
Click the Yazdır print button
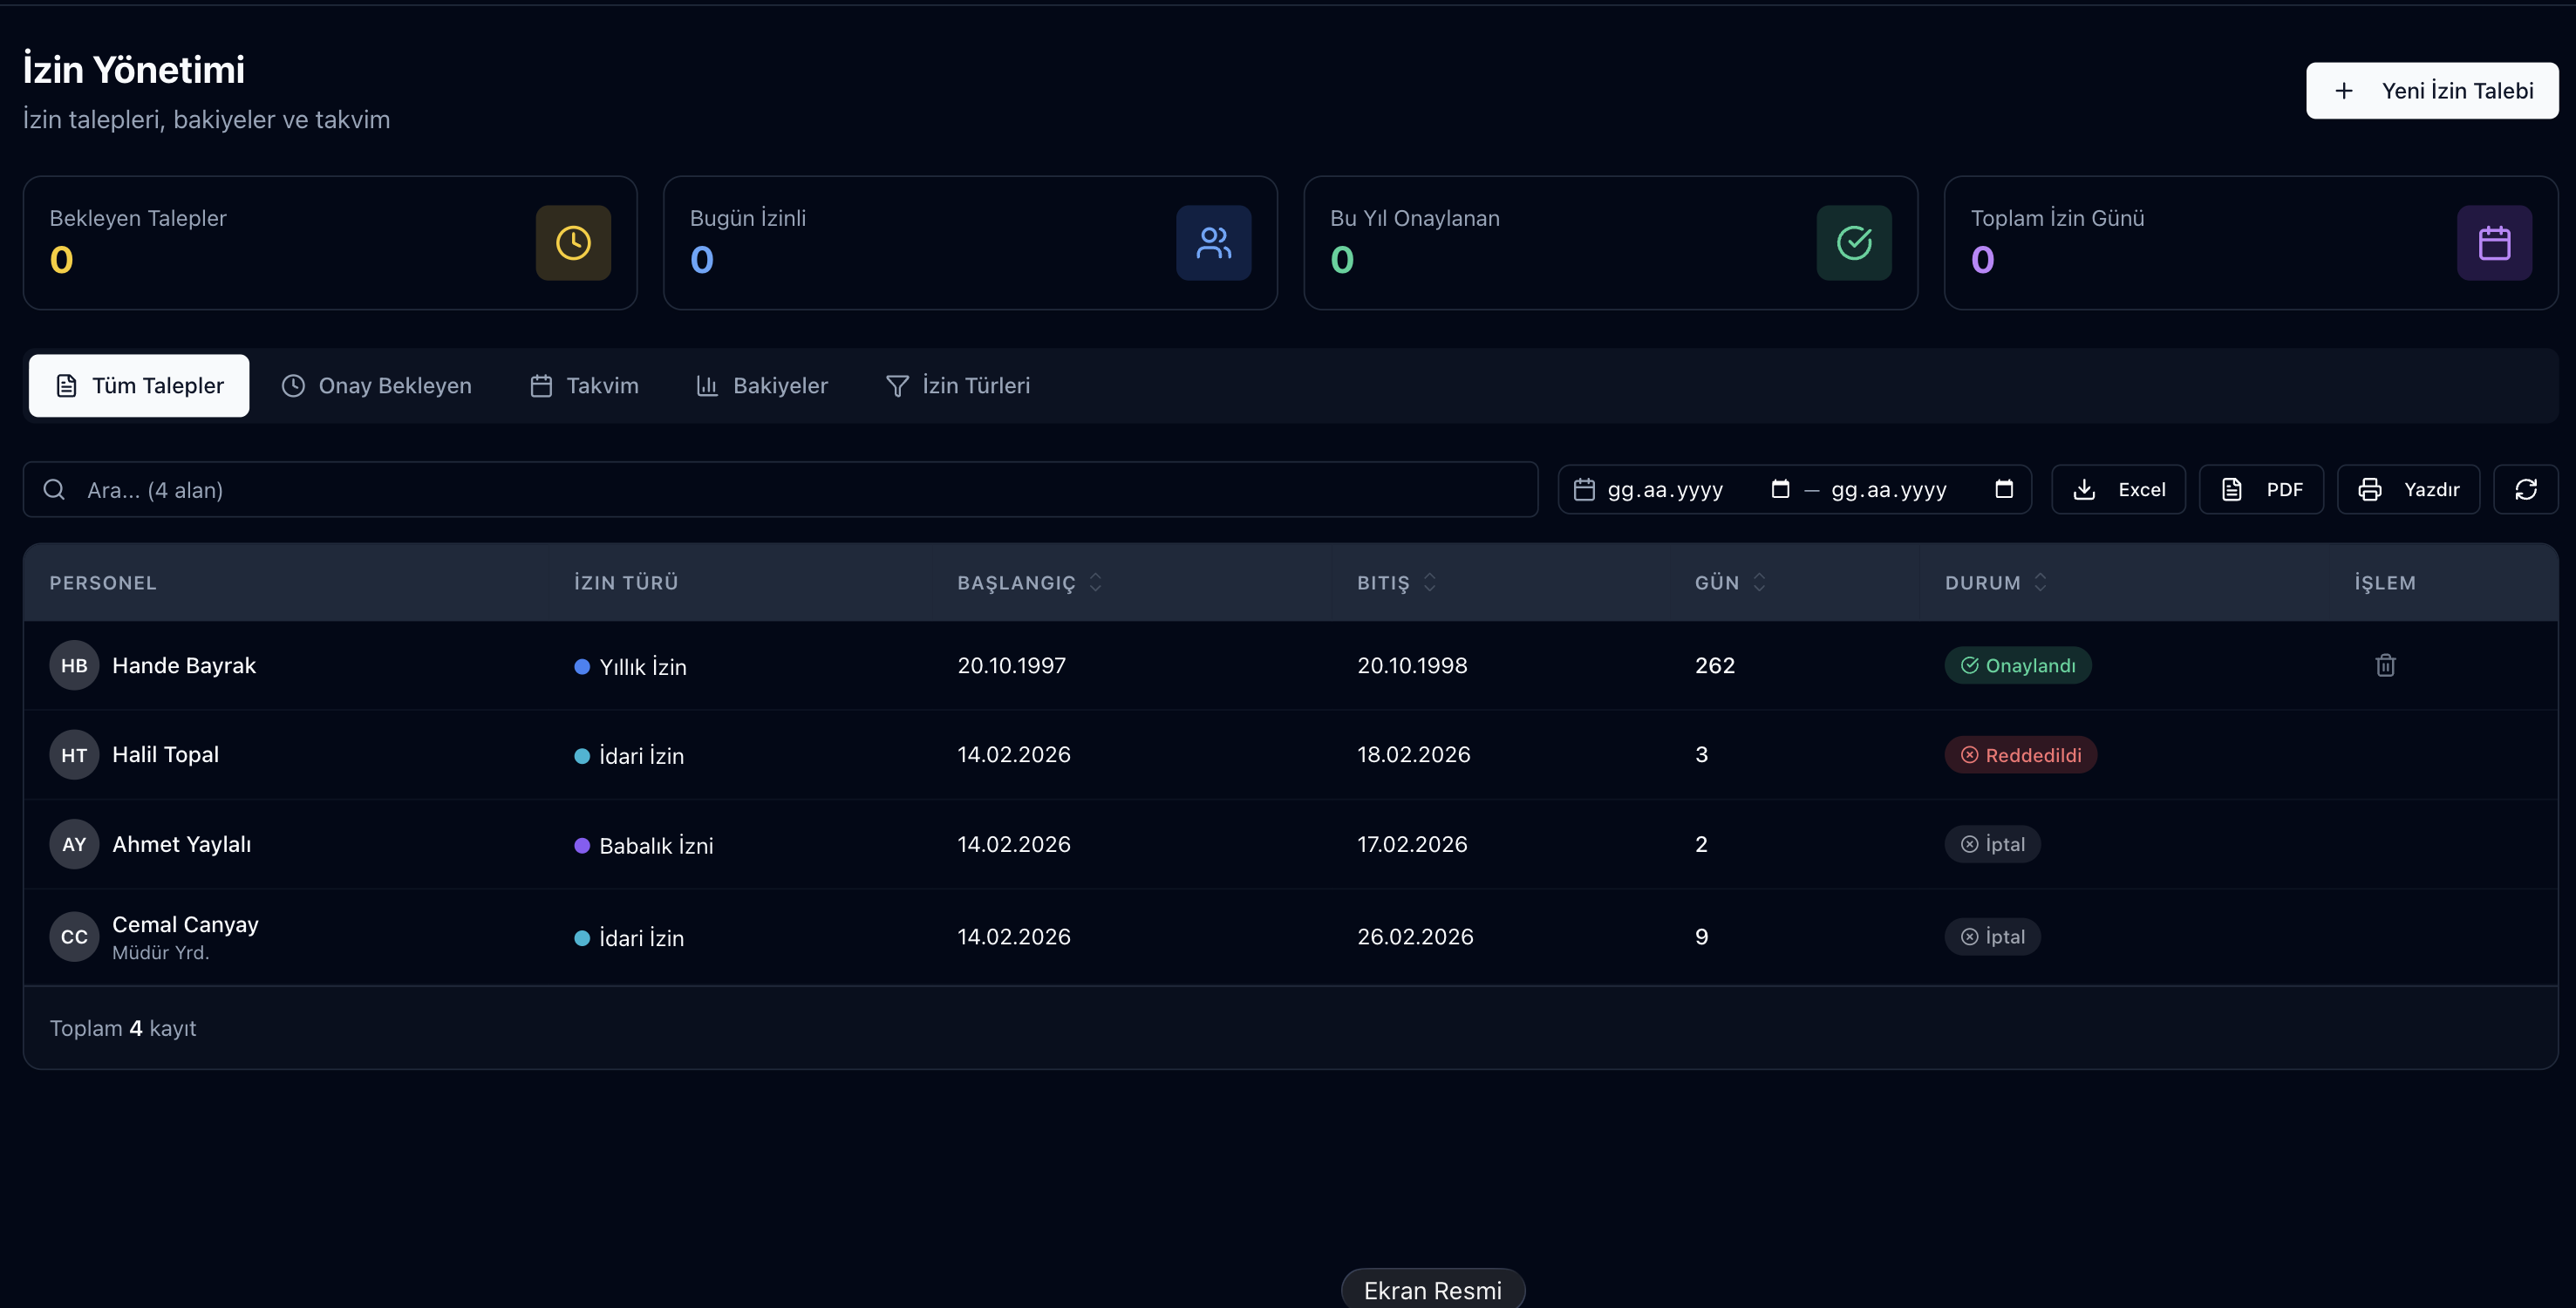pyautogui.click(x=2408, y=489)
